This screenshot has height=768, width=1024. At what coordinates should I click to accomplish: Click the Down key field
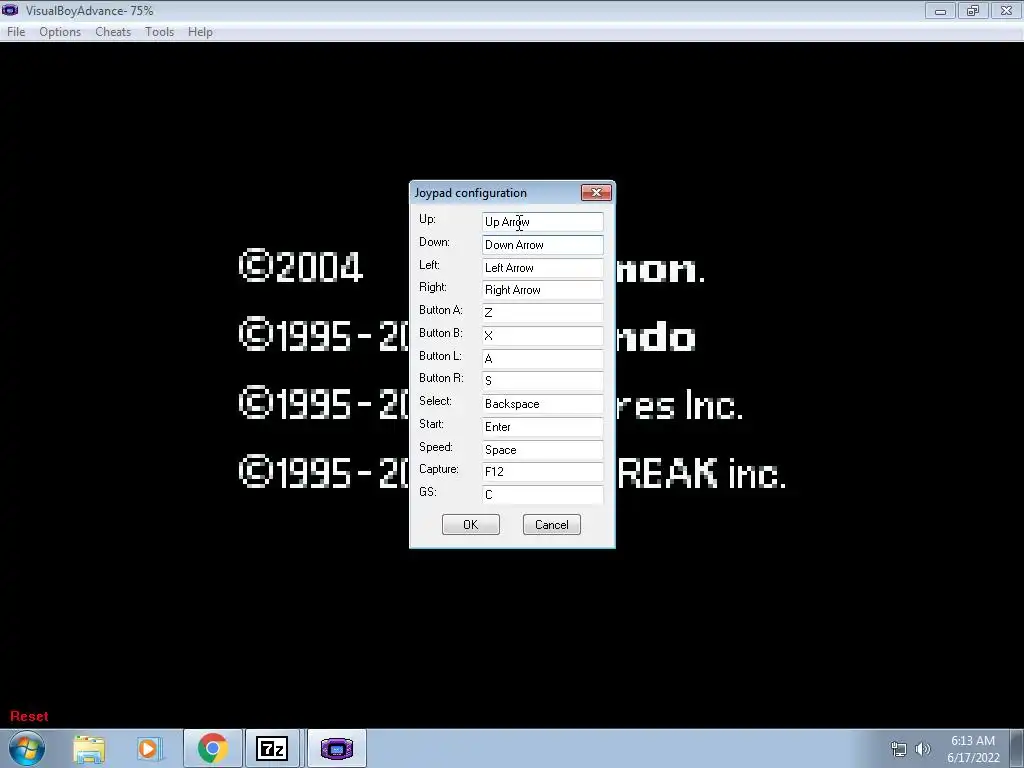(543, 245)
